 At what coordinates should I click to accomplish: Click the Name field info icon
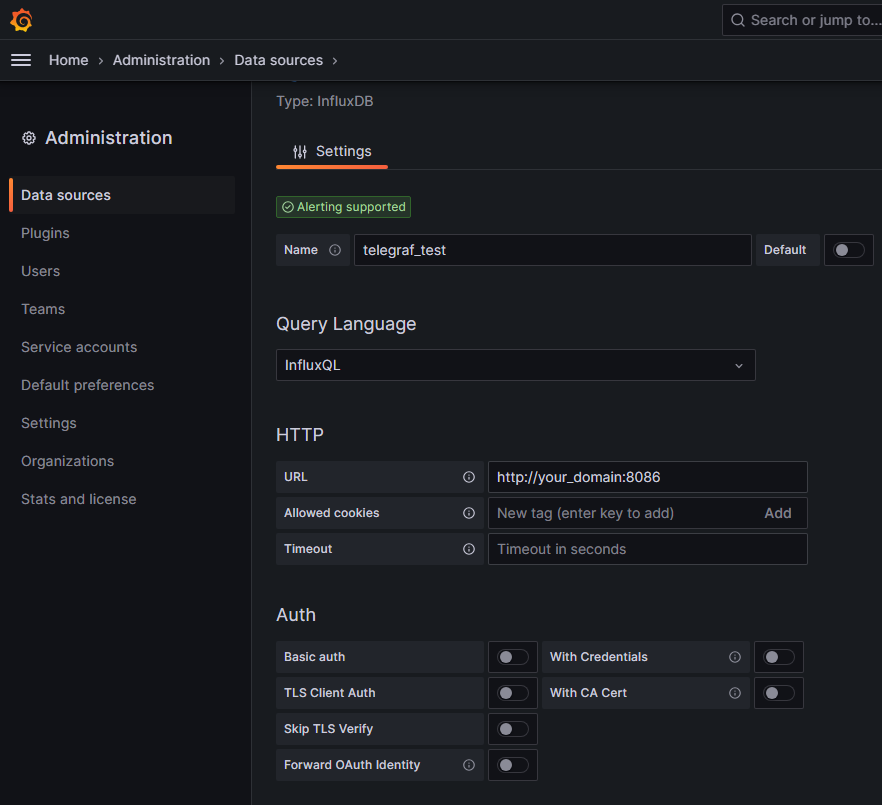pos(335,250)
